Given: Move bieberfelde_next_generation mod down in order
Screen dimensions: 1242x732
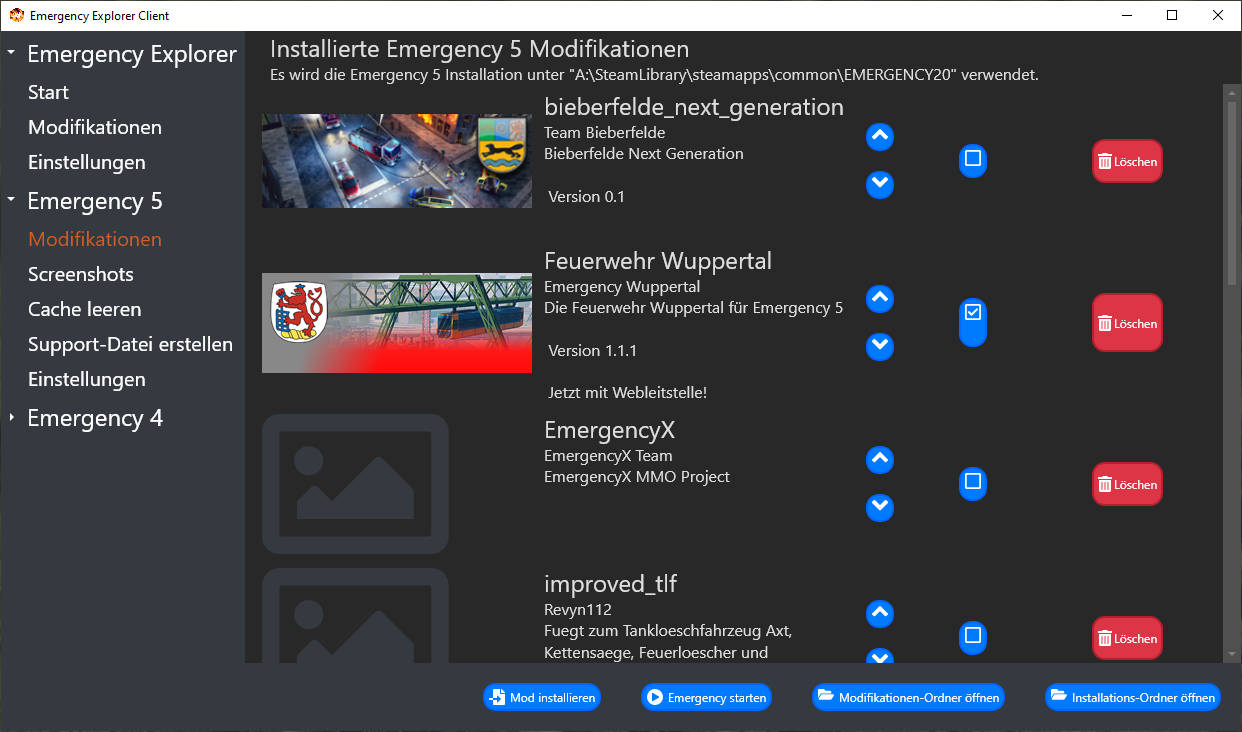Looking at the screenshot, I should (879, 185).
